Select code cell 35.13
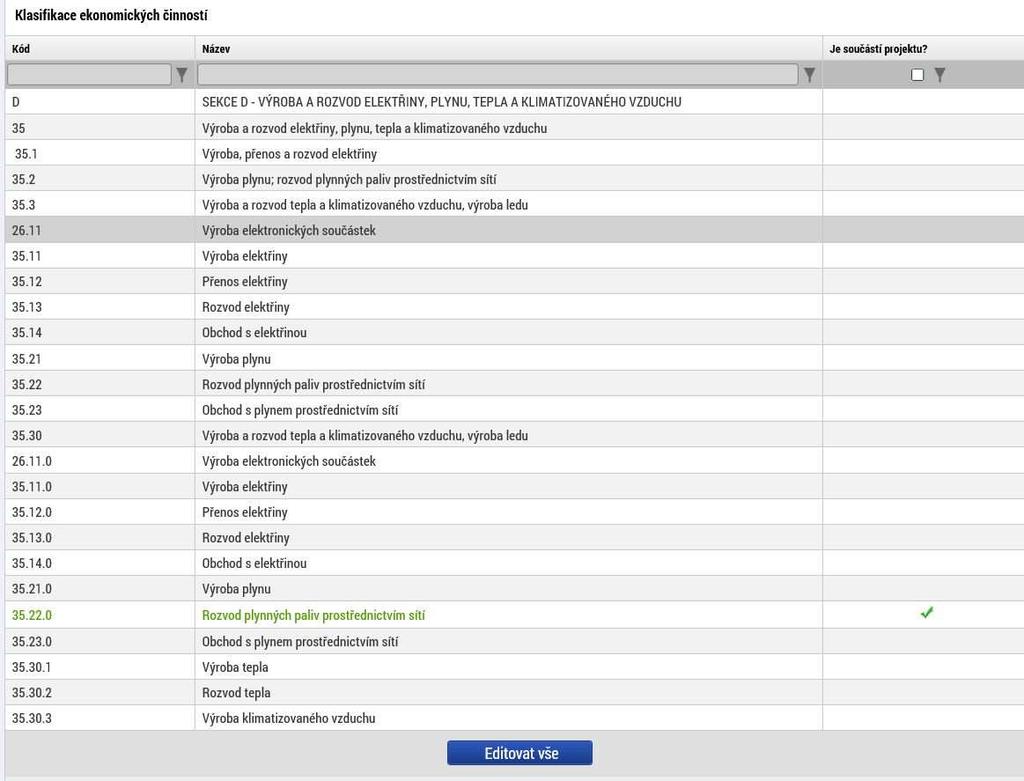 tap(27, 307)
